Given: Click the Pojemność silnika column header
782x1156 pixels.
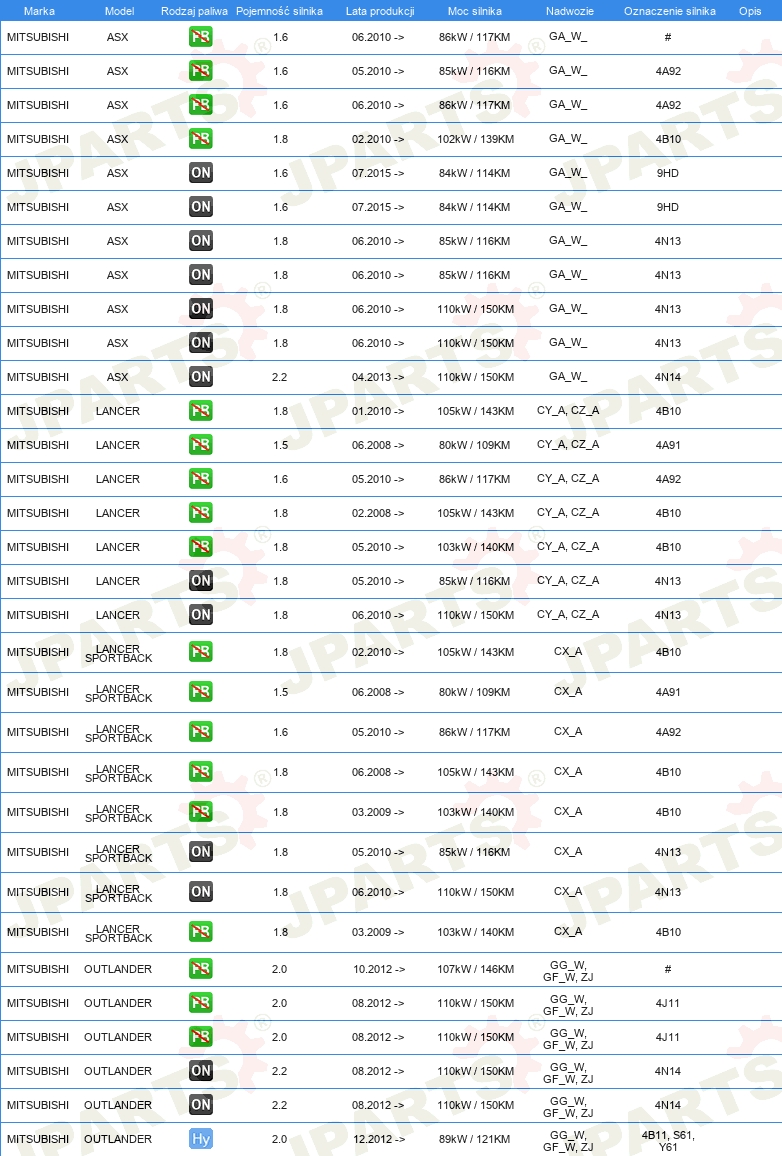Looking at the screenshot, I should click(279, 11).
